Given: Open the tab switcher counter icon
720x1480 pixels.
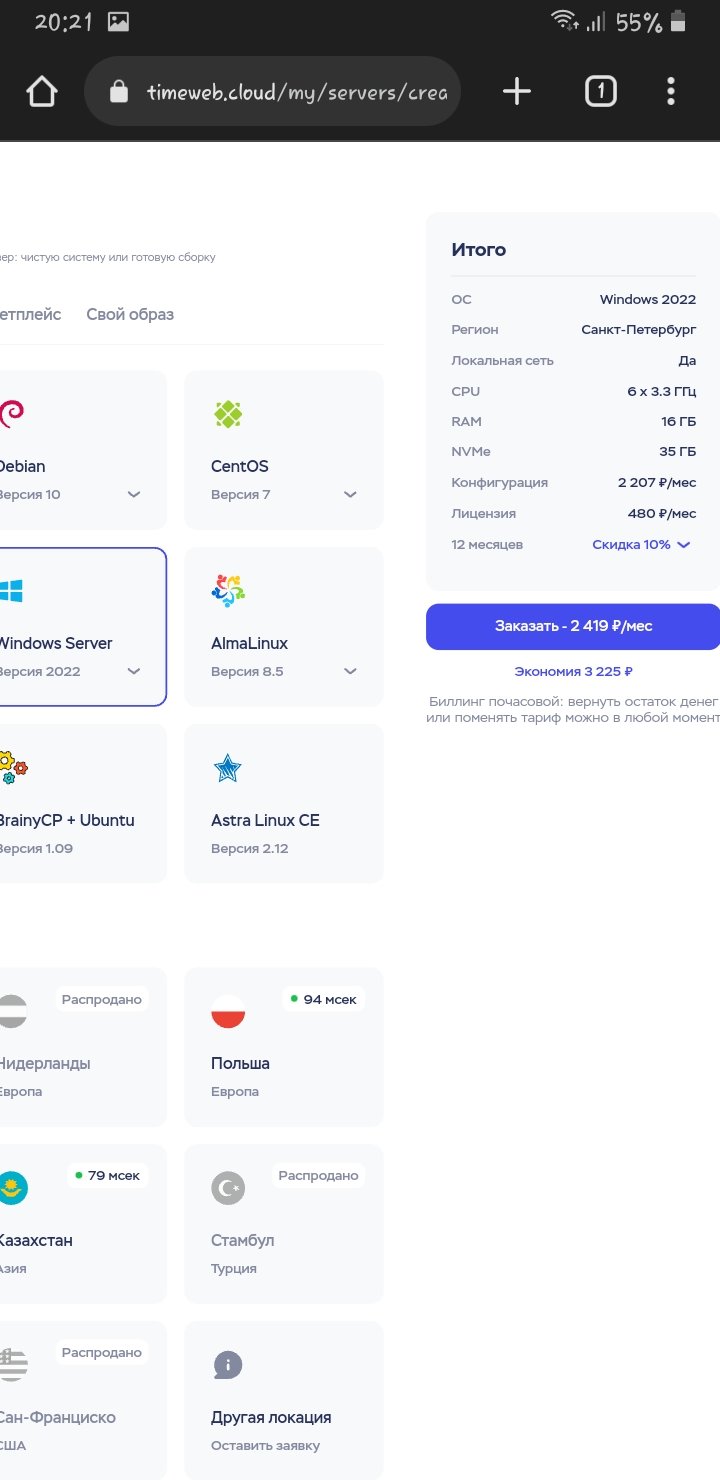Looking at the screenshot, I should pyautogui.click(x=600, y=92).
